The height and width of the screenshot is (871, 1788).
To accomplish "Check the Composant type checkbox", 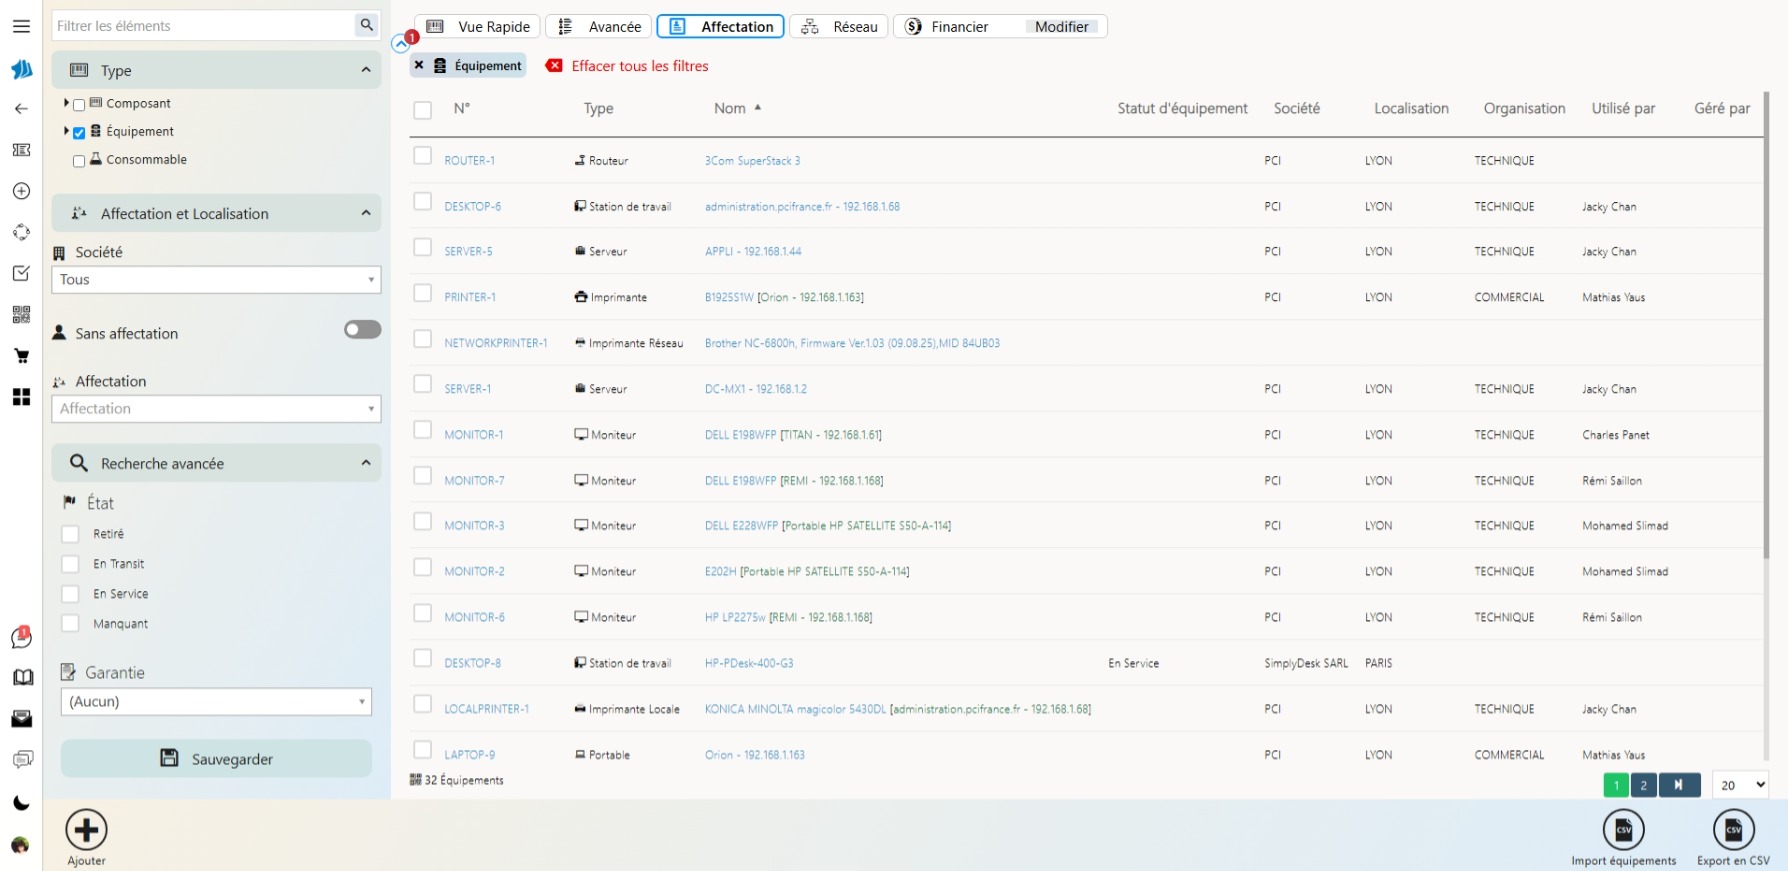I will coord(79,104).
